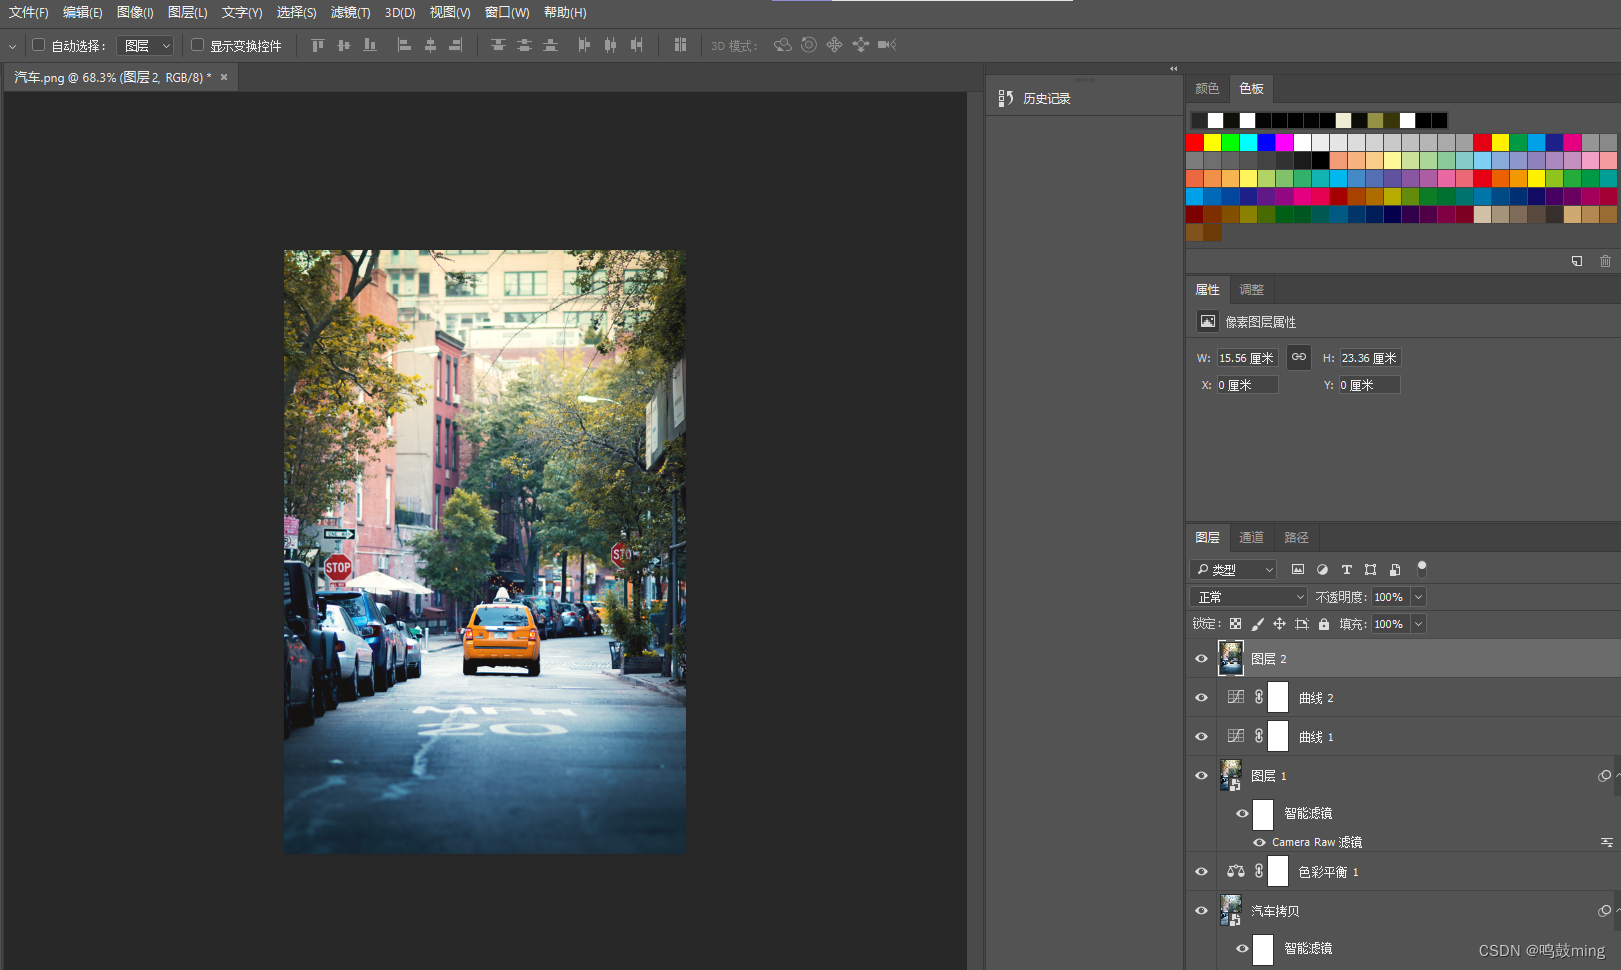Open the 填充 slider dropdown arrow
Viewport: 1621px width, 970px height.
[x=1418, y=624]
